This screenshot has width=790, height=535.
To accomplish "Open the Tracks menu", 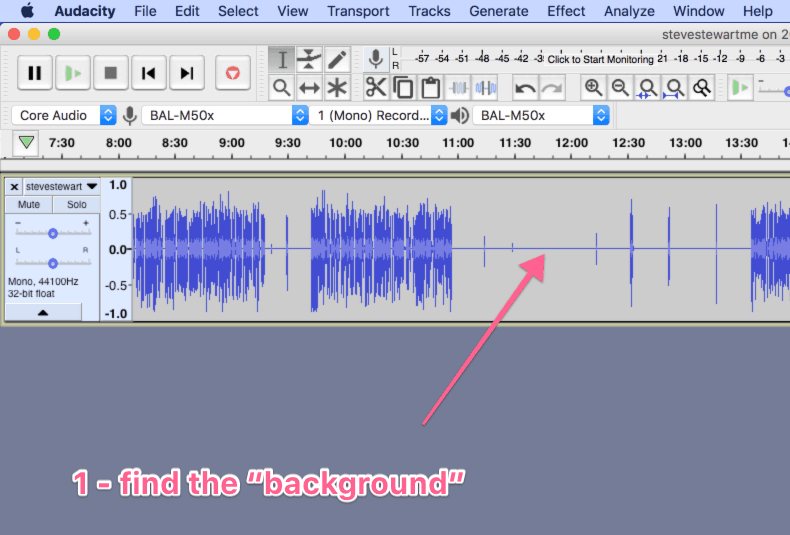I will pyautogui.click(x=429, y=11).
